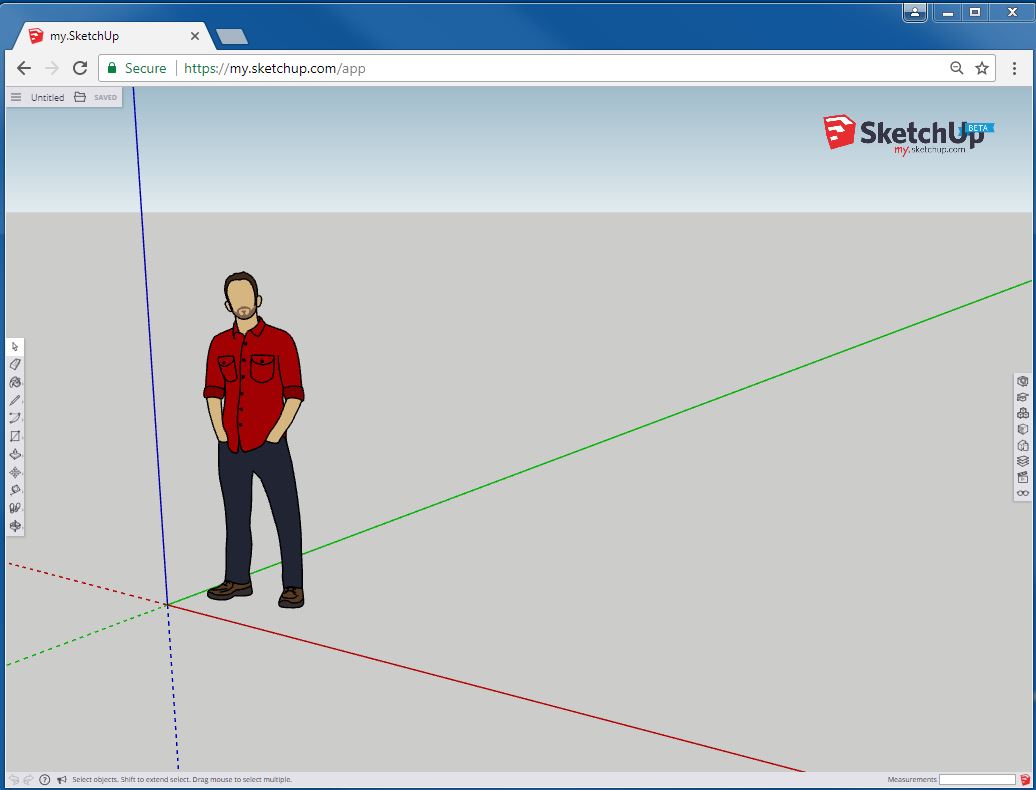Image resolution: width=1036 pixels, height=790 pixels.
Task: Click the Measurements input box
Action: (x=977, y=779)
